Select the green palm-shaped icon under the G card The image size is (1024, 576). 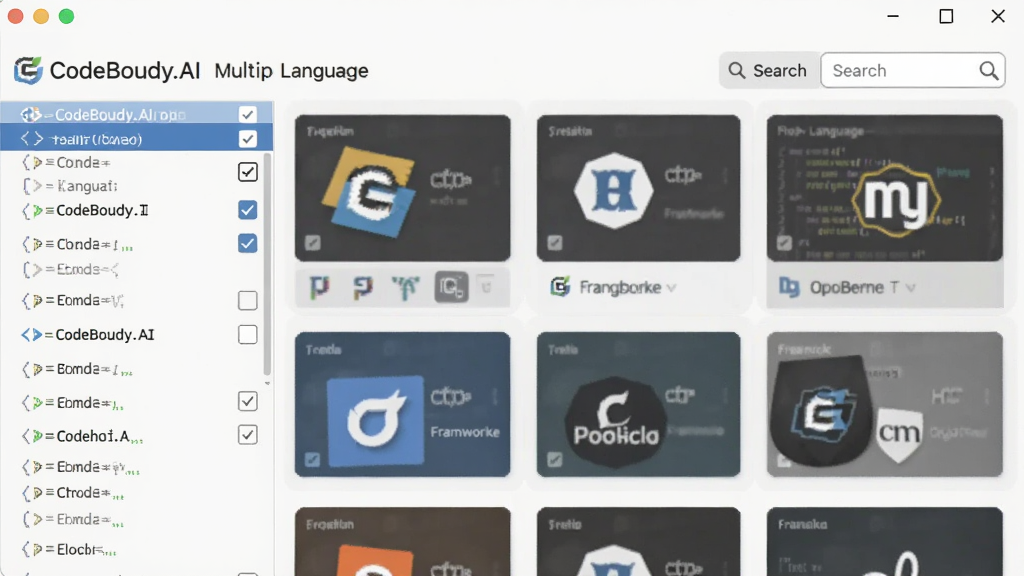tap(406, 287)
